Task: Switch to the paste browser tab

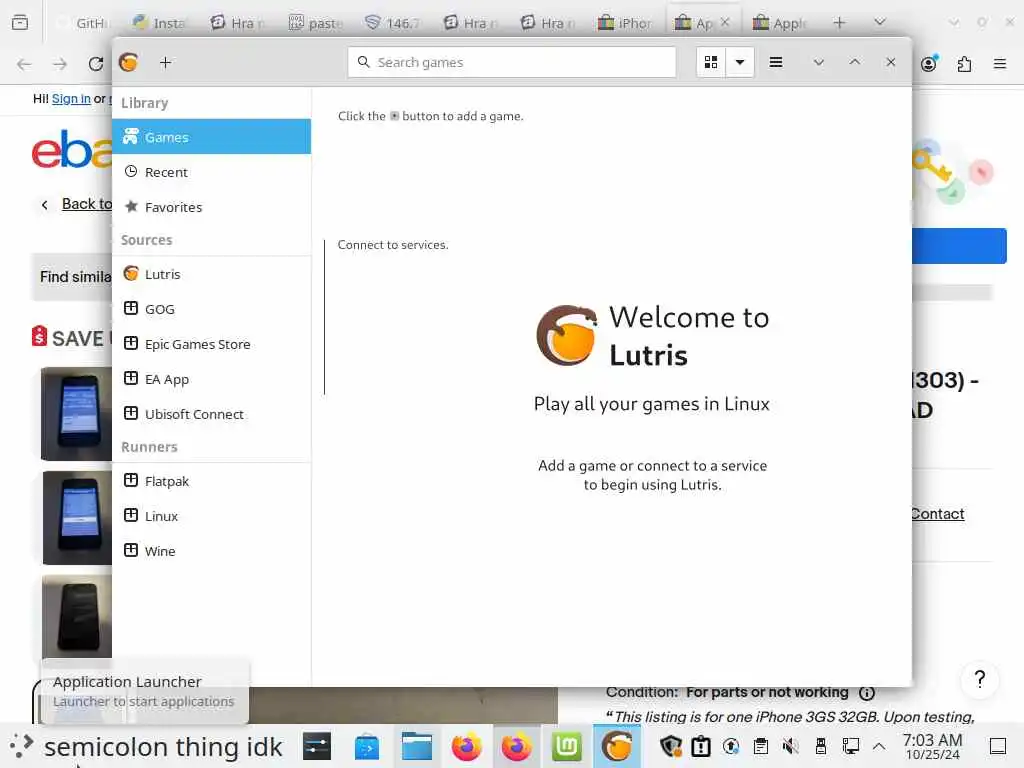Action: 315,23
